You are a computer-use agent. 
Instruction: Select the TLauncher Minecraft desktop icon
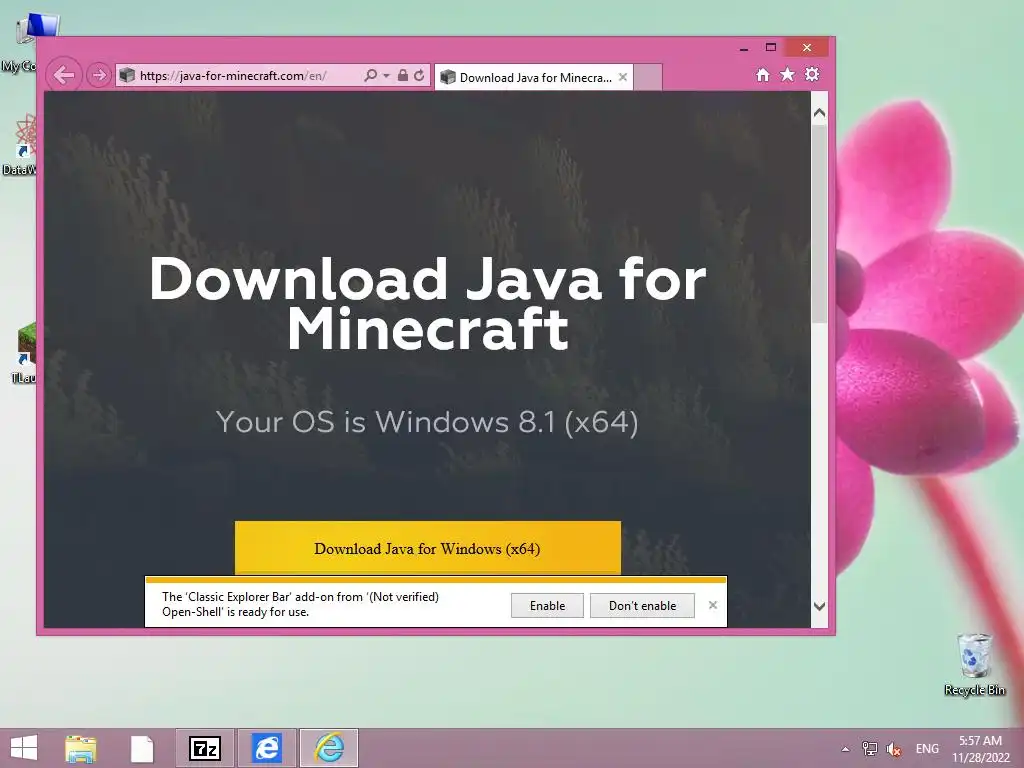[24, 353]
